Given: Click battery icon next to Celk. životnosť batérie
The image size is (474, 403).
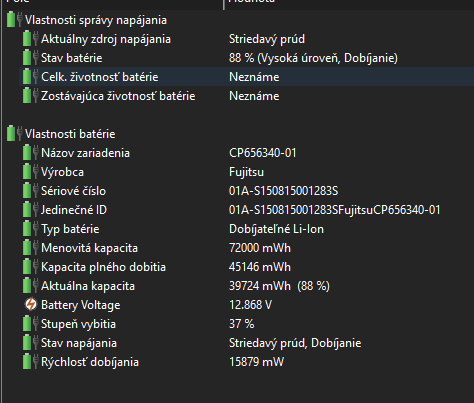Looking at the screenshot, I should [x=31, y=77].
